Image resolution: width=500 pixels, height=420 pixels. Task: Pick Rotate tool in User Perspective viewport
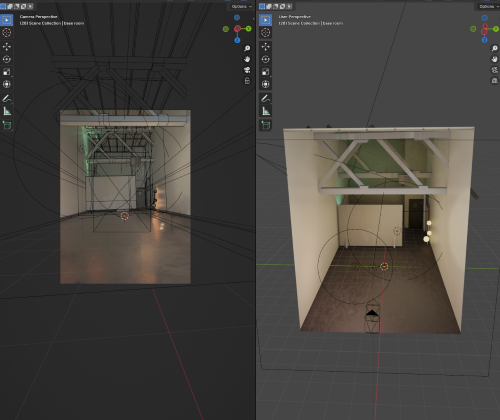[x=265, y=59]
